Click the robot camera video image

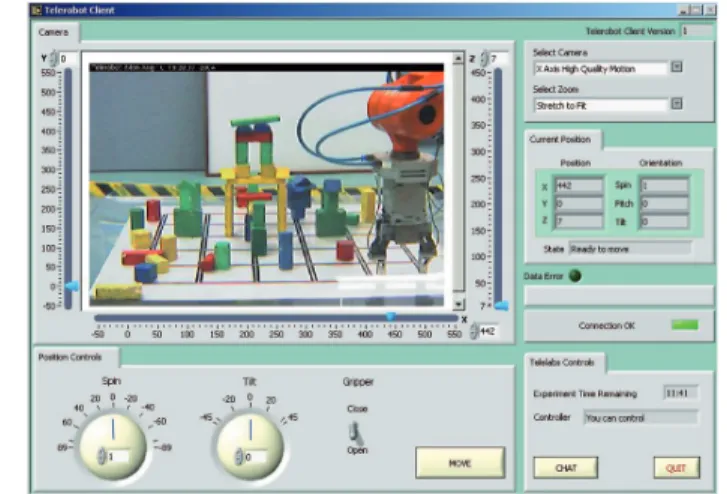(267, 186)
